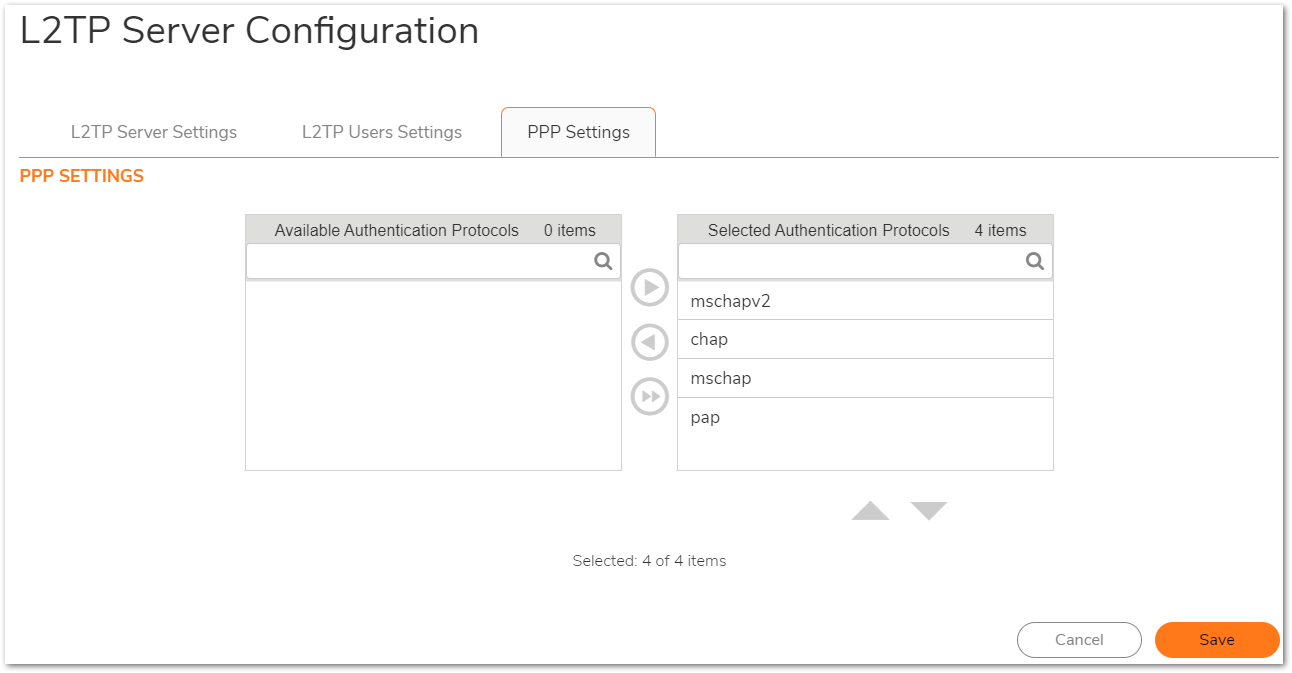Click the move left arrow icon
Image resolution: width=1292 pixels, height=673 pixels.
click(x=650, y=343)
